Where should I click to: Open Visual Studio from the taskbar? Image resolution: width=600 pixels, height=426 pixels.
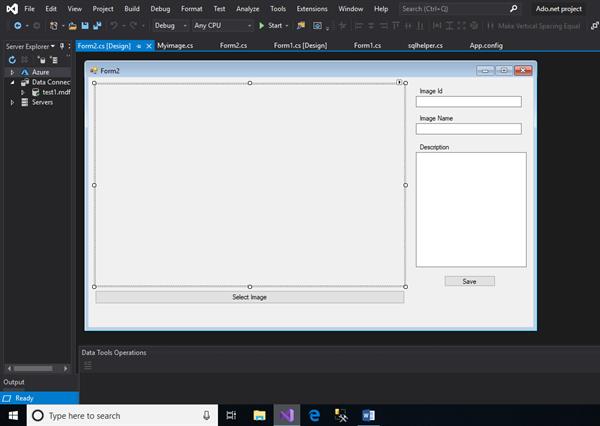[286, 415]
